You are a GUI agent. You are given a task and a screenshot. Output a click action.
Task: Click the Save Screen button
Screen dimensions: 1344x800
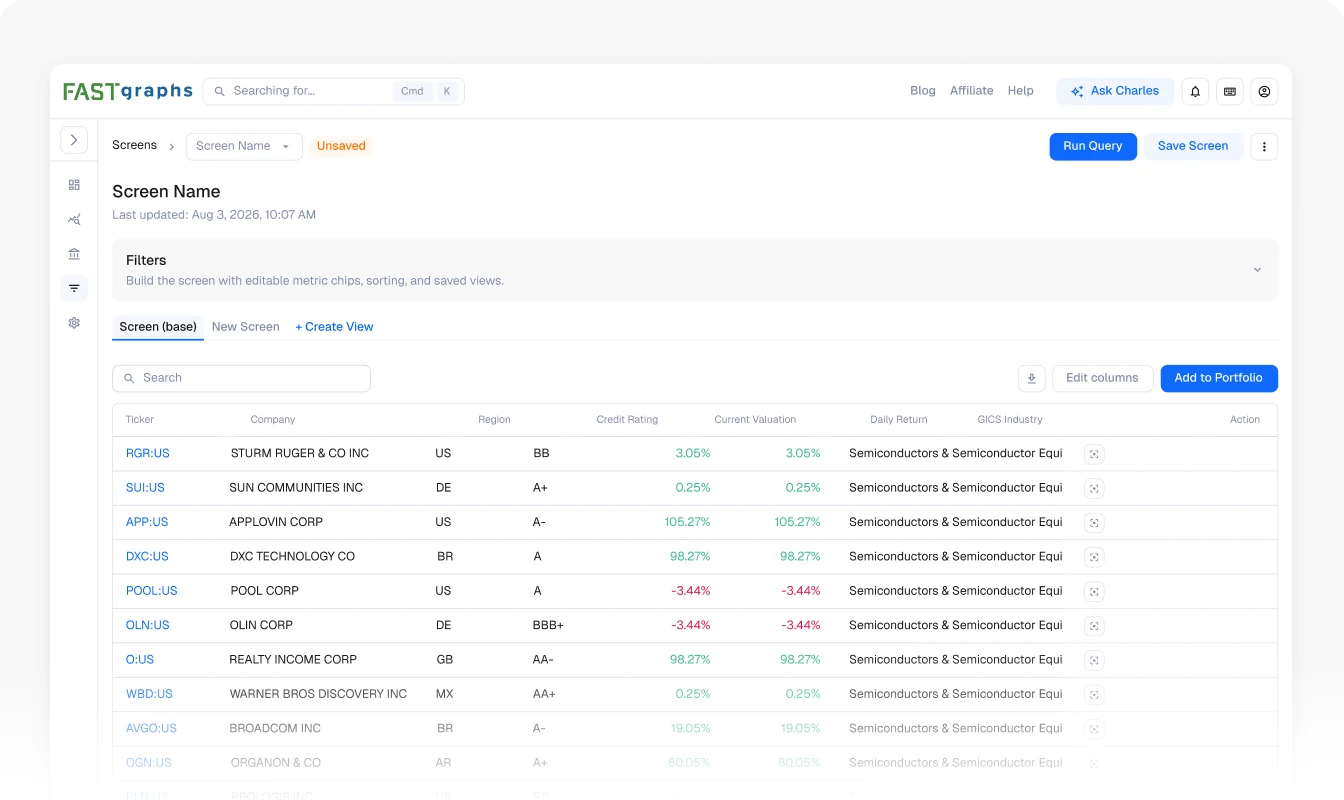tap(1193, 146)
